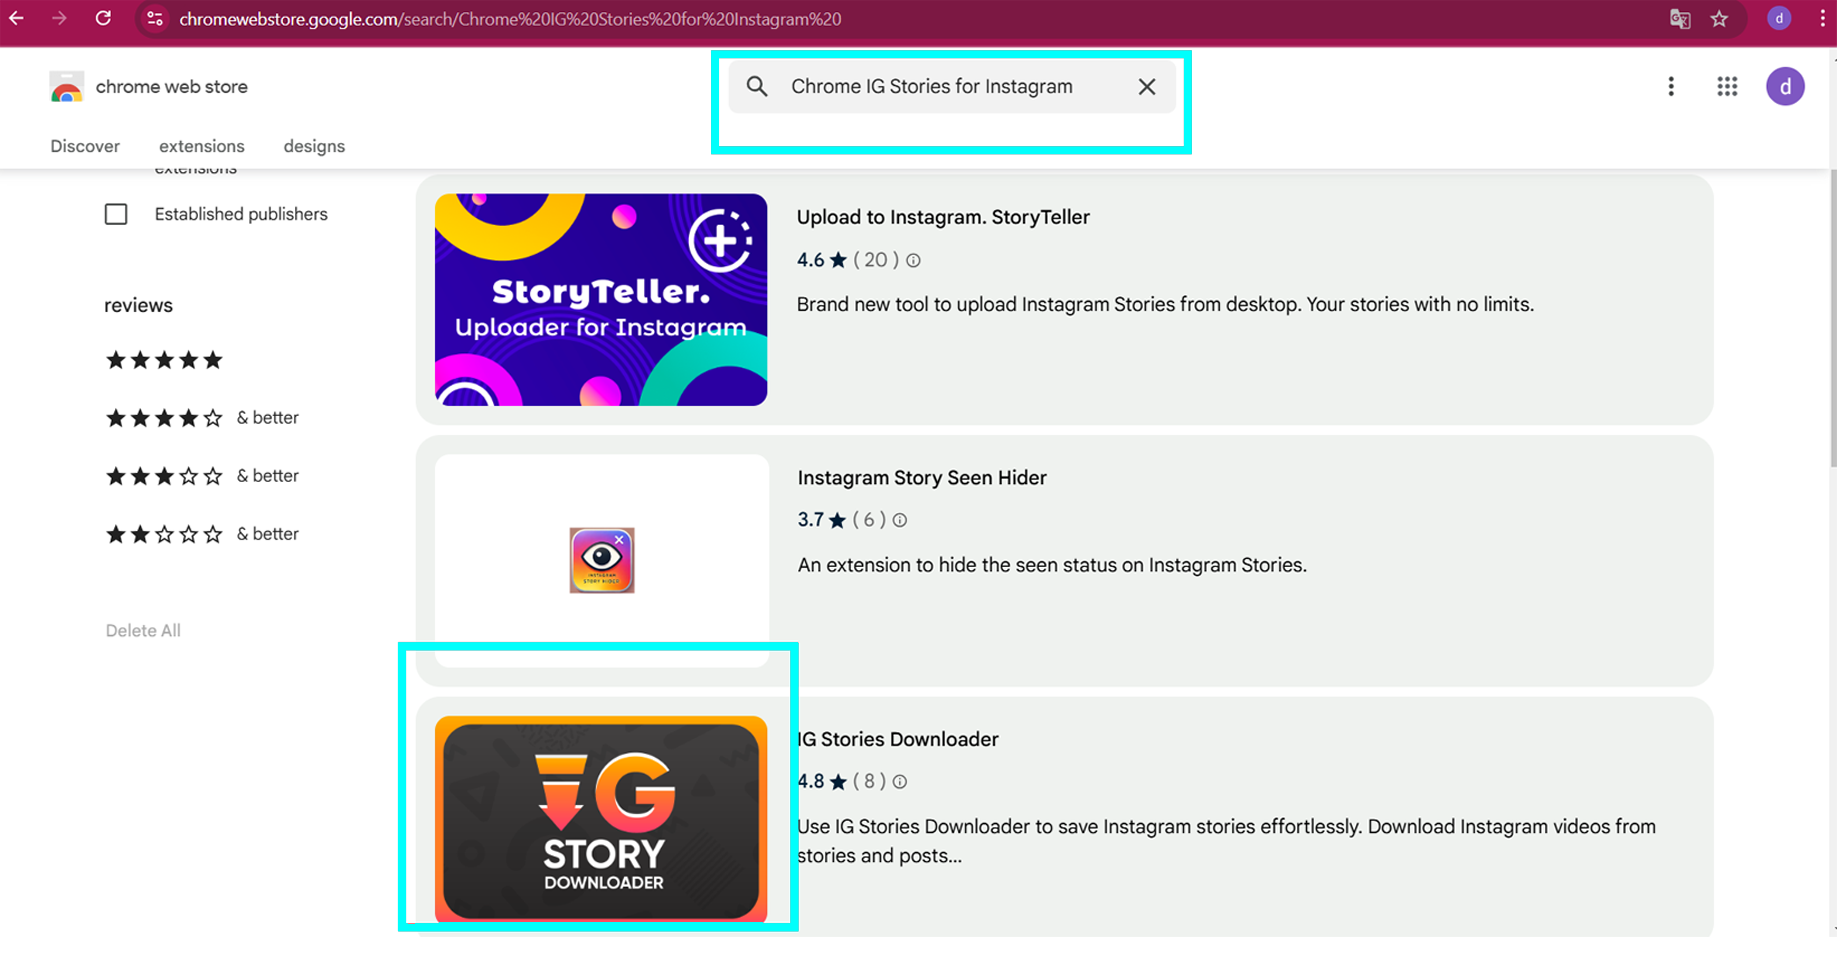Open the translate page icon
This screenshot has width=1837, height=957.
coord(1680,19)
